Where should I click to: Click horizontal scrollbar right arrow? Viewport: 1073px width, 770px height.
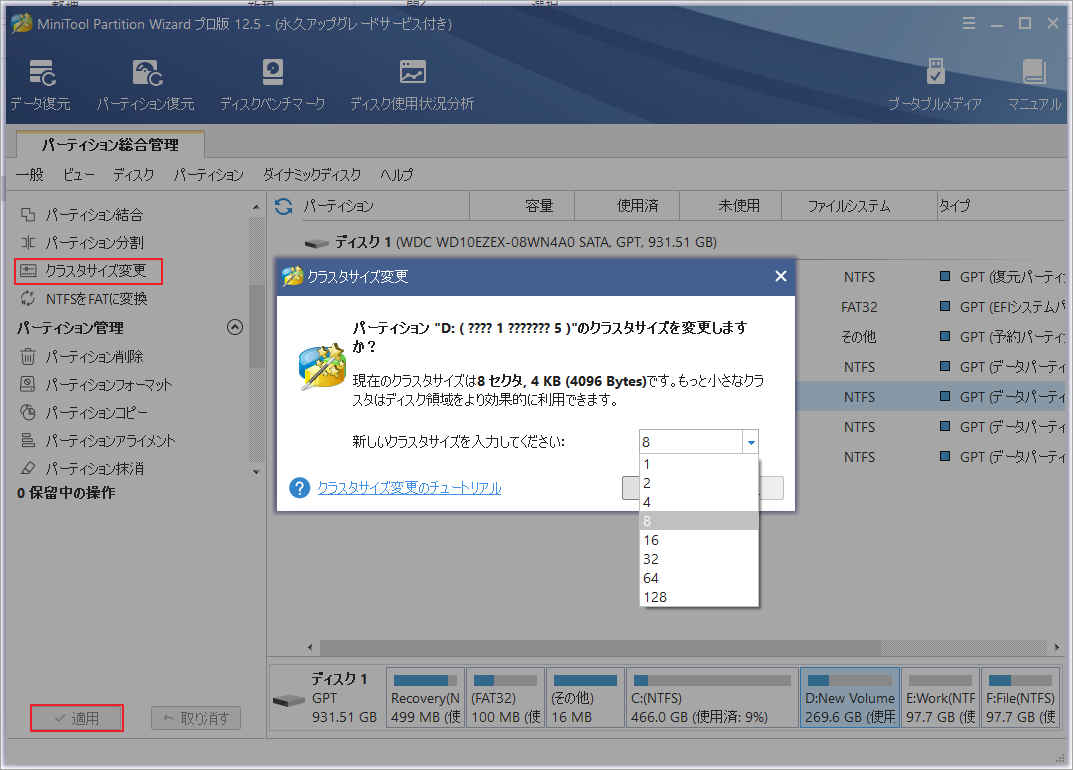[1057, 647]
